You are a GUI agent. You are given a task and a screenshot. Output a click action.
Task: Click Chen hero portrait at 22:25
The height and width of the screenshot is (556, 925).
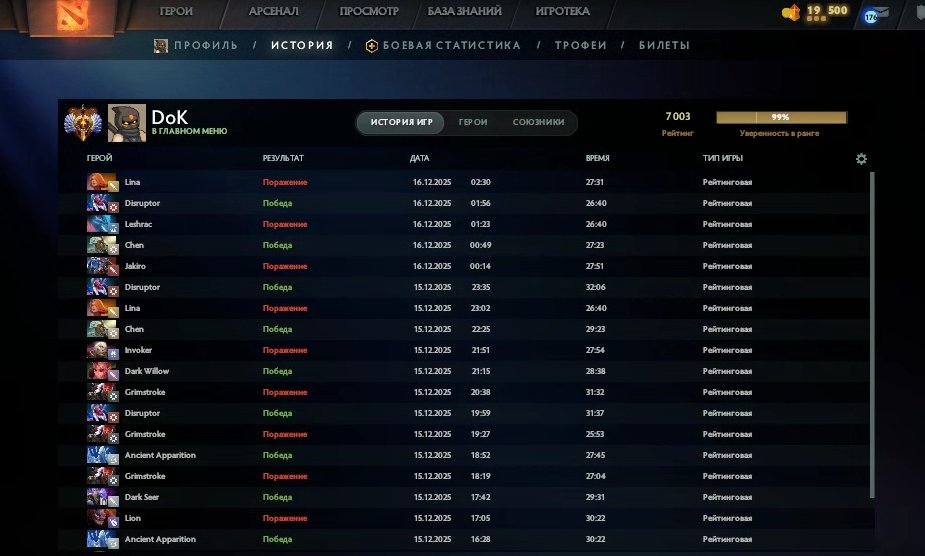[103, 329]
